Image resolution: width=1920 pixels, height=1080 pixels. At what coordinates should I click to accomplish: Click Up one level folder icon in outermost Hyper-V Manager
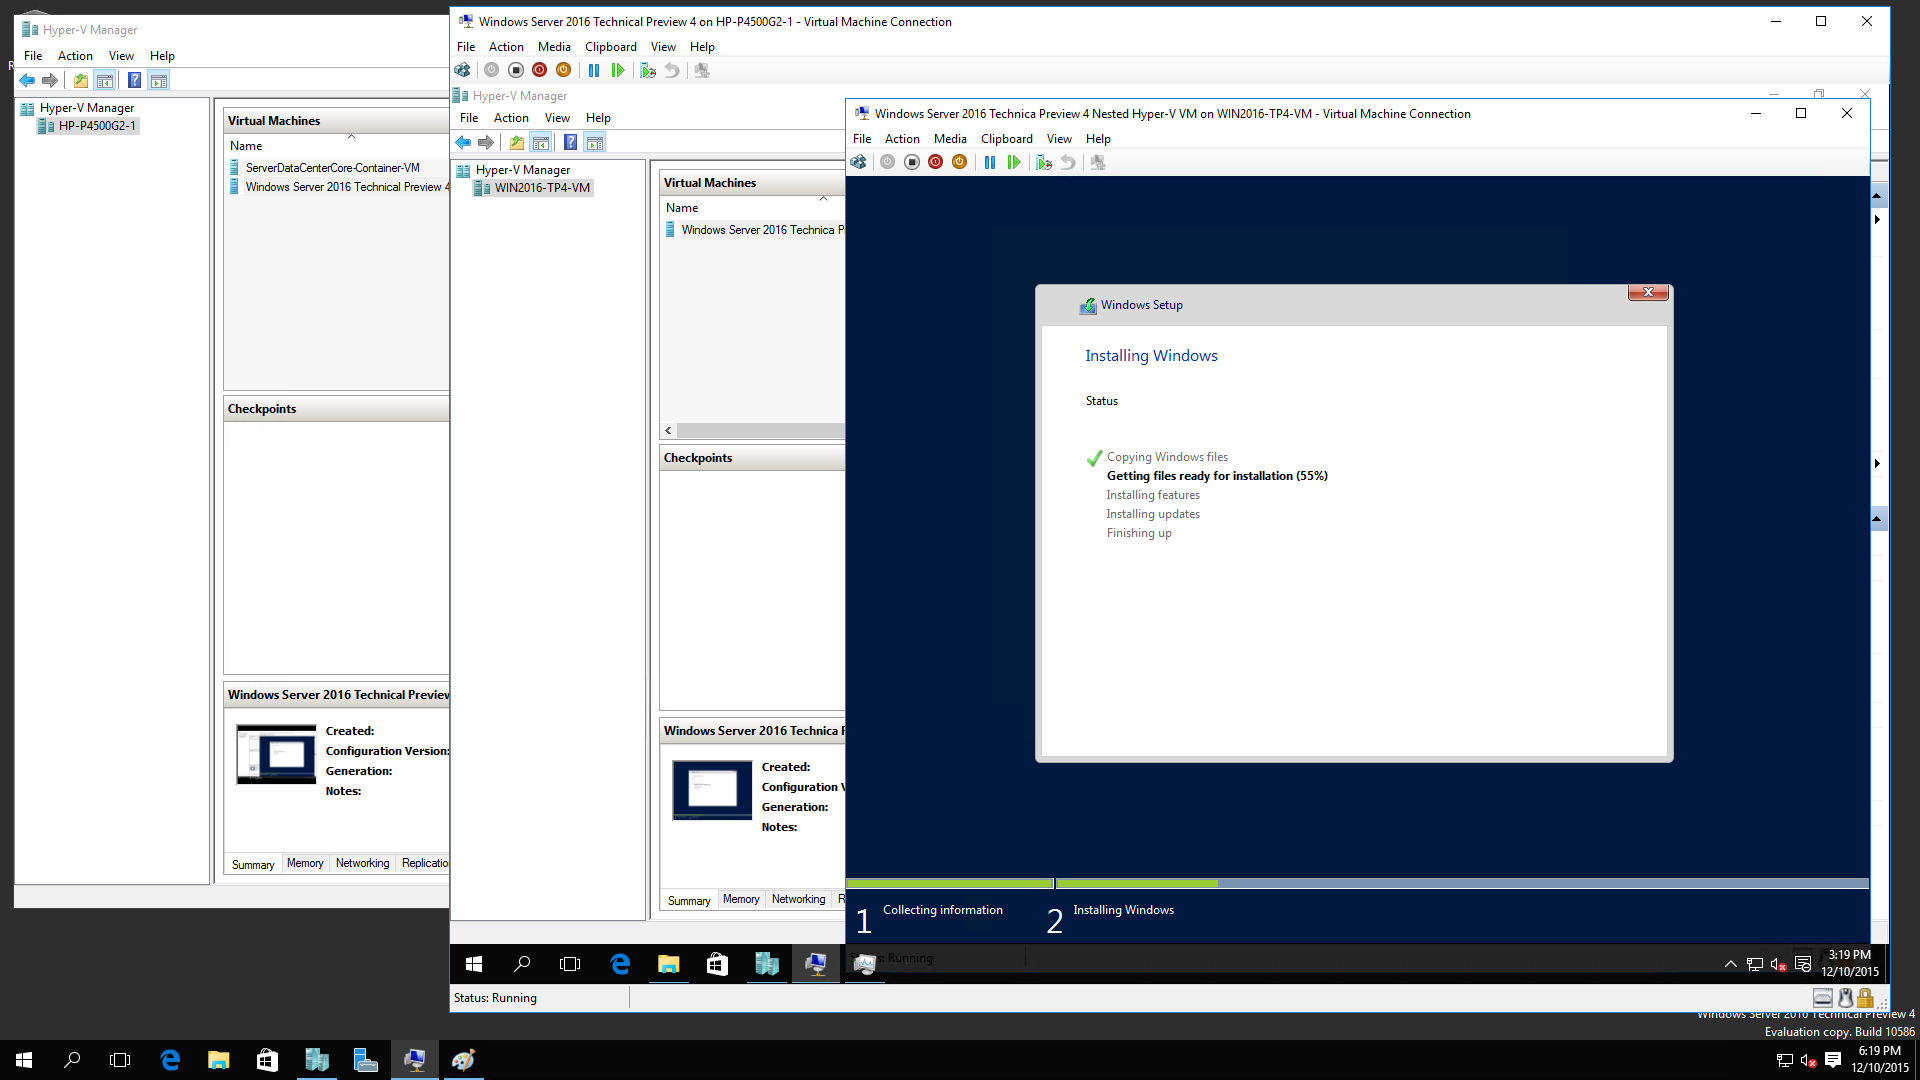[81, 80]
